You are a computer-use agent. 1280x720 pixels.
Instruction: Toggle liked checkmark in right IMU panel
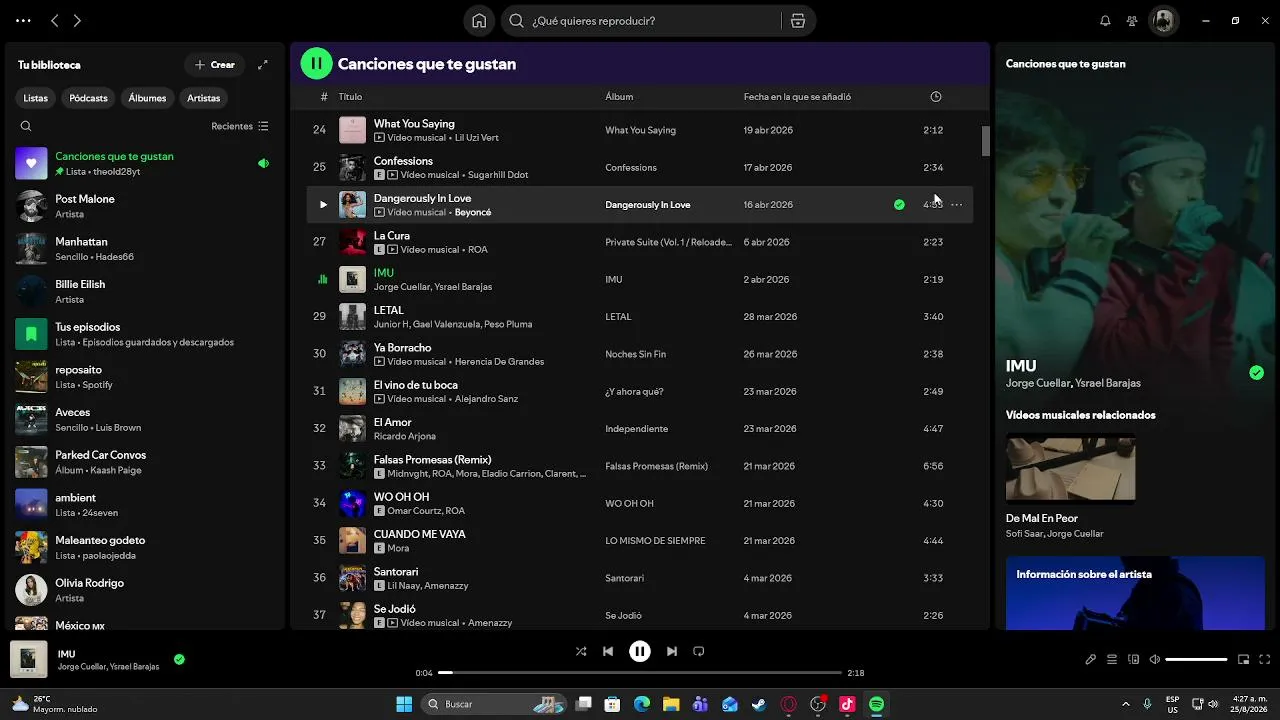tap(1256, 373)
